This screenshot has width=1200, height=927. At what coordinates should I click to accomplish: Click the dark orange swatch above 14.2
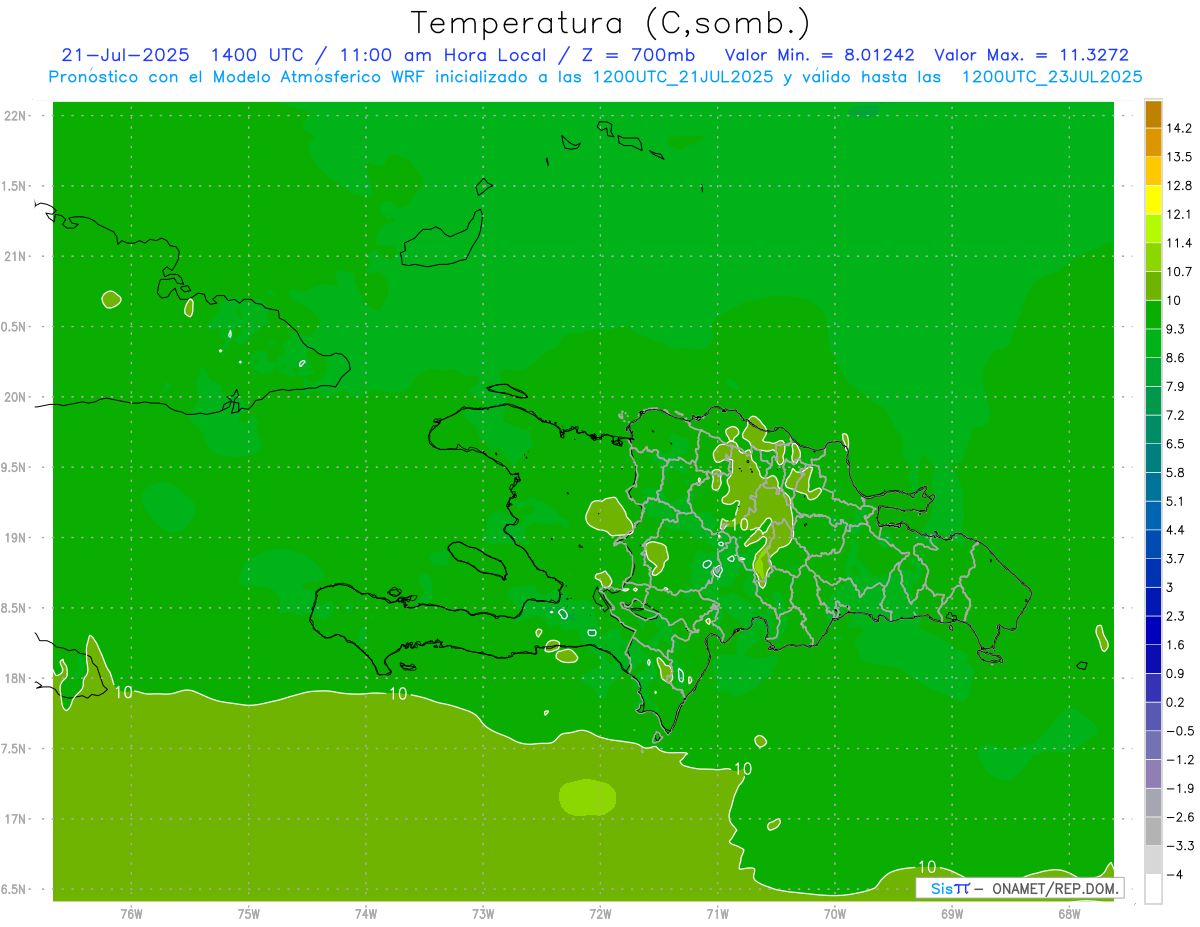click(x=1153, y=114)
